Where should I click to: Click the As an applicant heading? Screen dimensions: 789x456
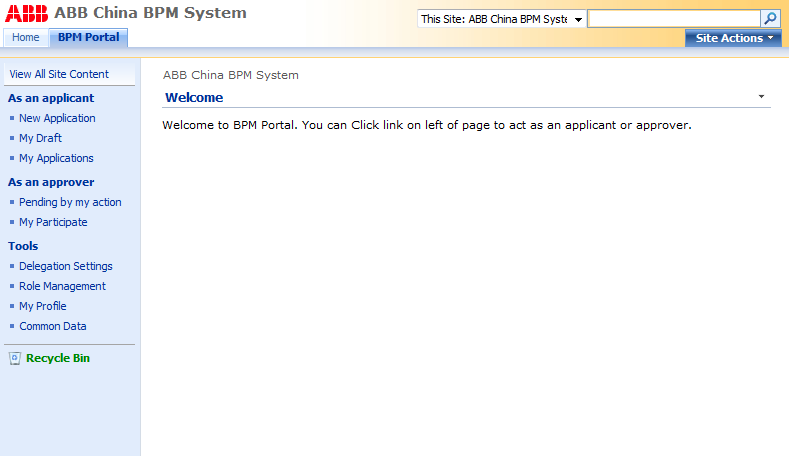pyautogui.click(x=51, y=98)
